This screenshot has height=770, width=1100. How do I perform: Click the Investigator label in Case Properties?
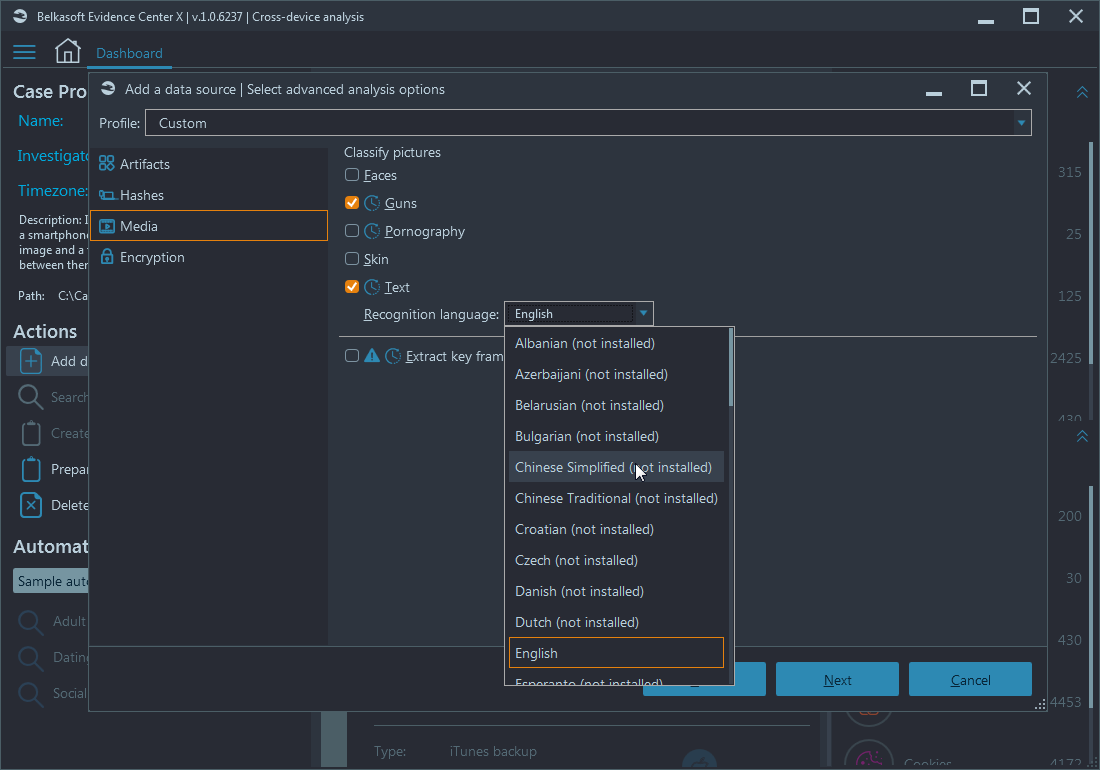(53, 156)
